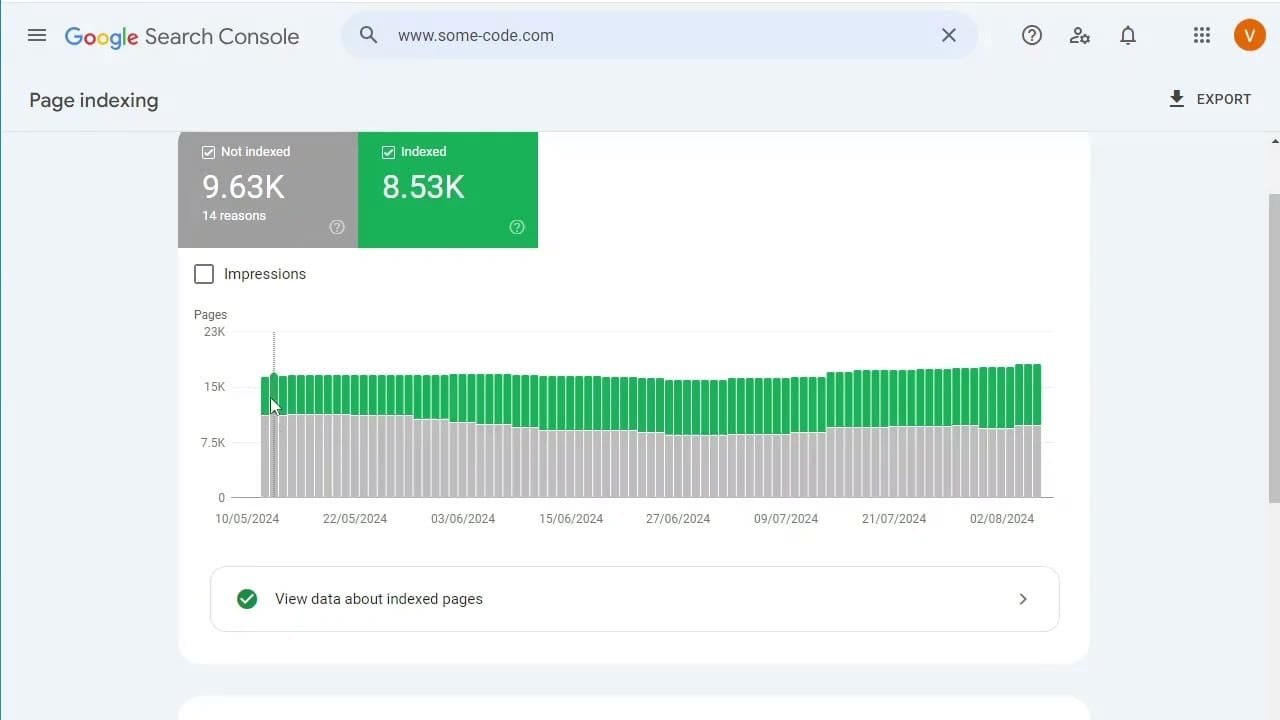
Task: Open the Google apps grid
Action: (x=1202, y=35)
